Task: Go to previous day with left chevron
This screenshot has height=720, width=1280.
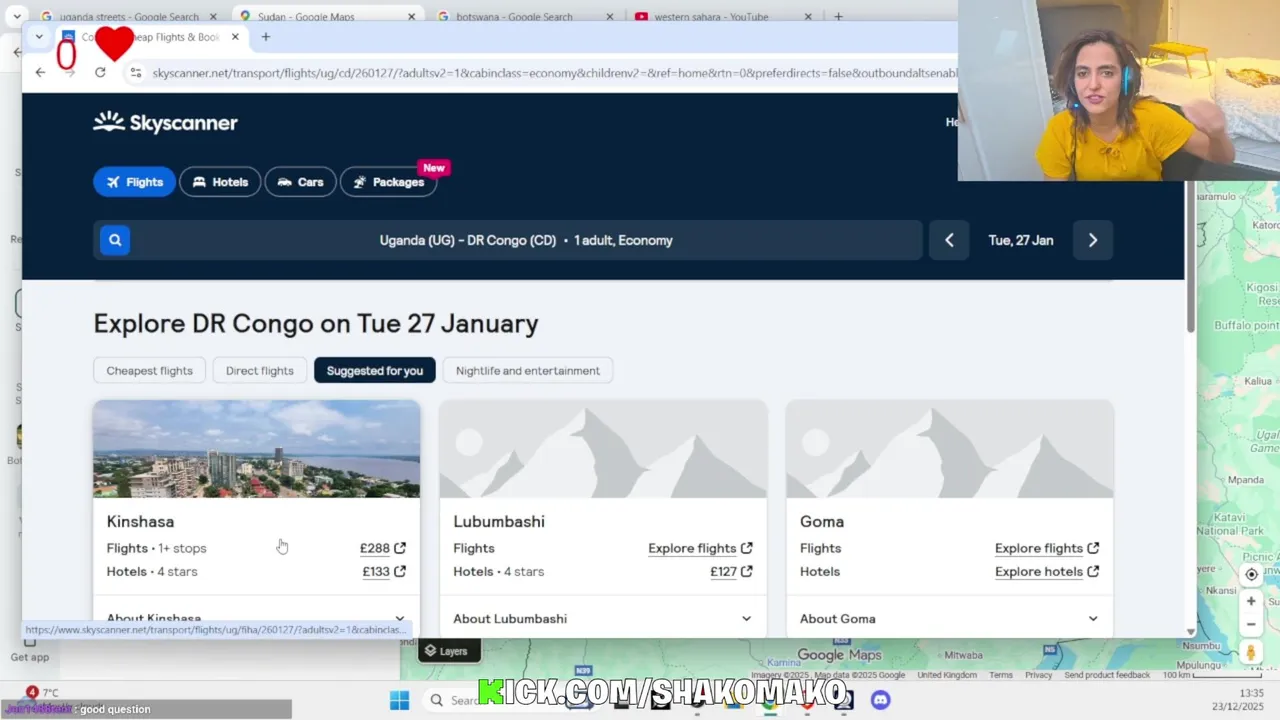Action: 949,240
